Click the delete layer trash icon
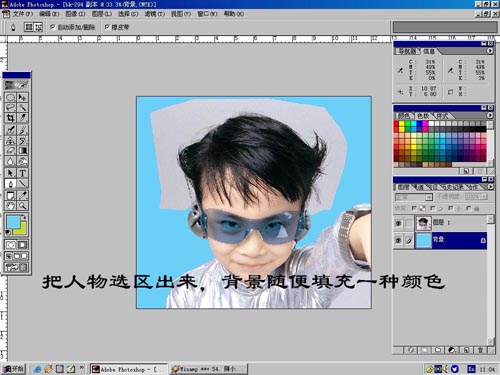 tap(480, 350)
